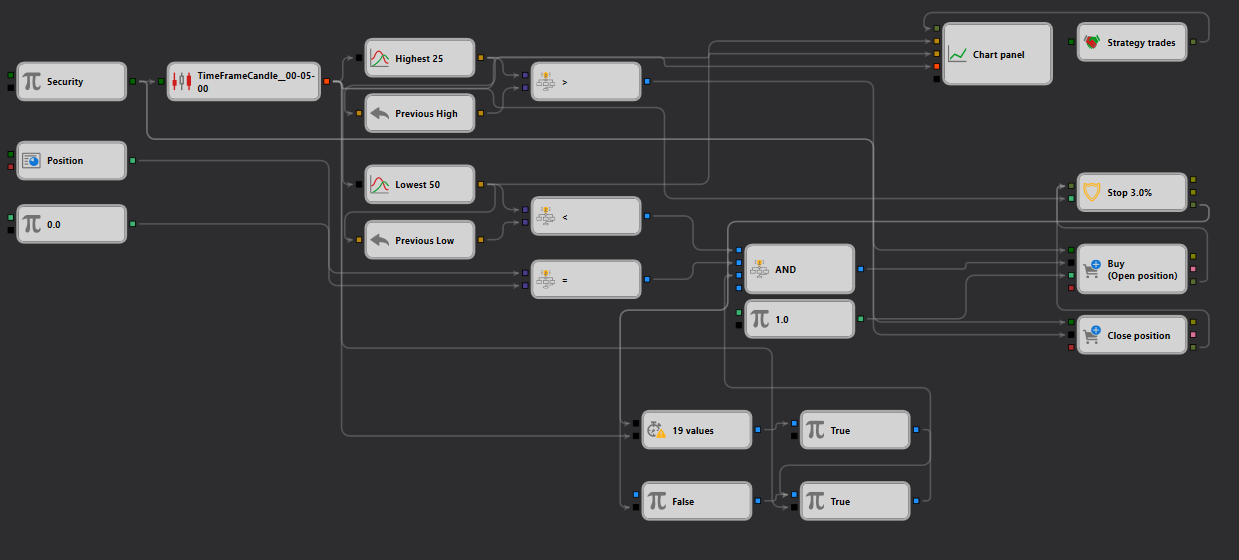
Task: Select the 1.0 constant node
Action: 800,319
